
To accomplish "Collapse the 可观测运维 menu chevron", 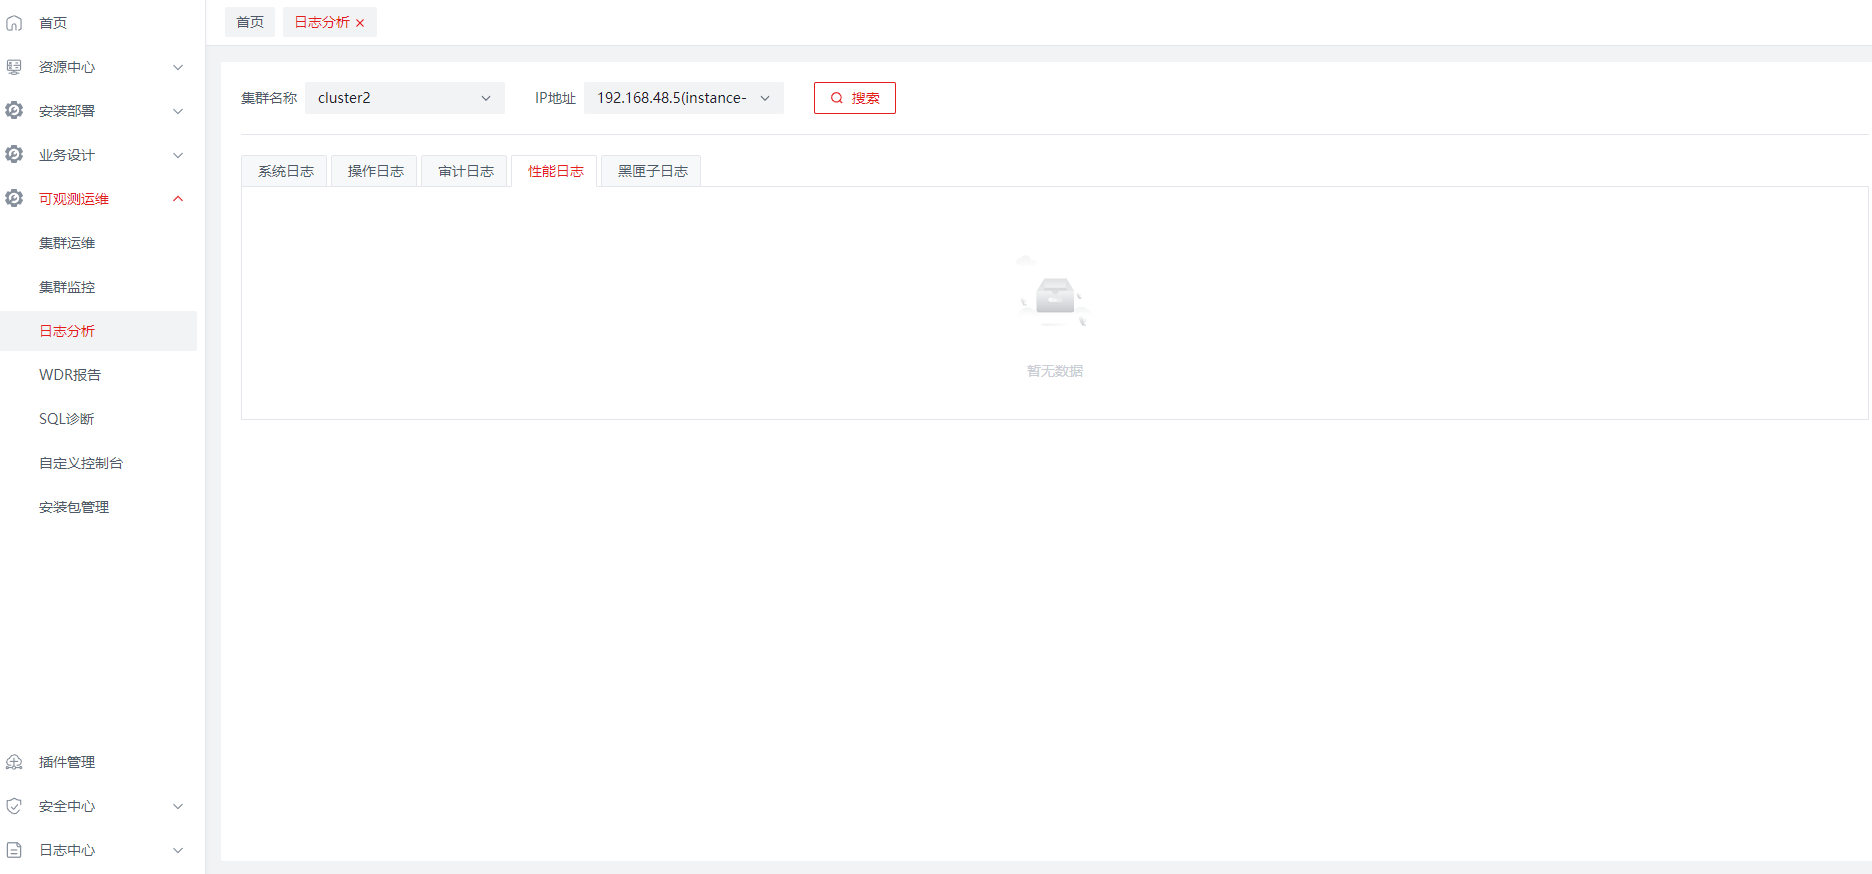I will click(x=178, y=199).
